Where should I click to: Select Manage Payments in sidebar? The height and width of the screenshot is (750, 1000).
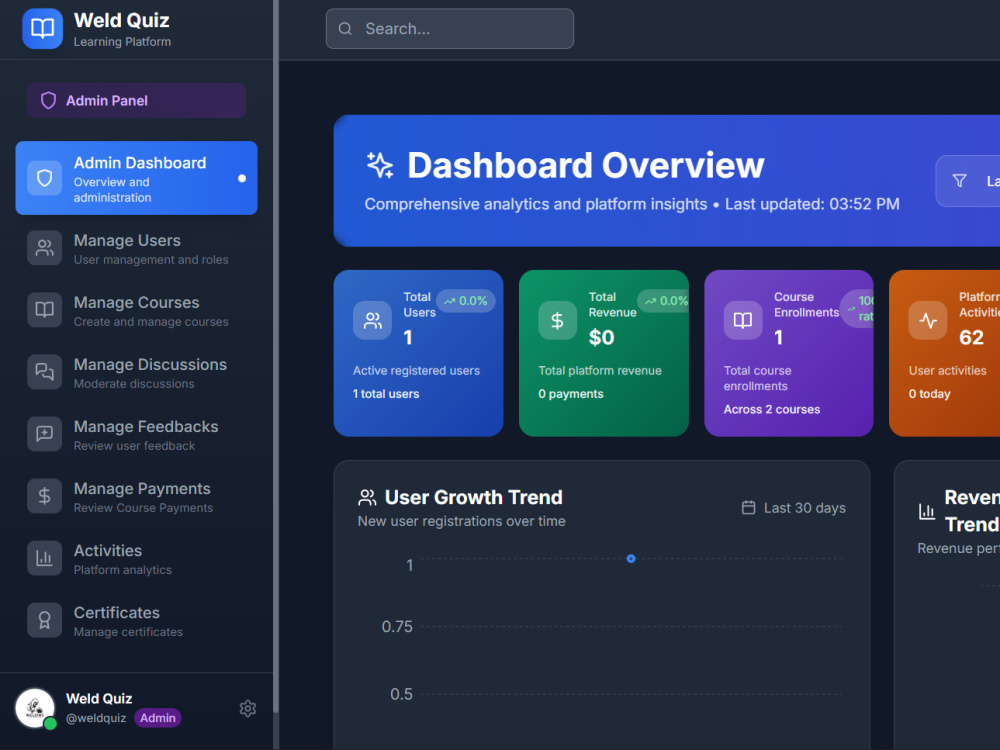click(136, 496)
